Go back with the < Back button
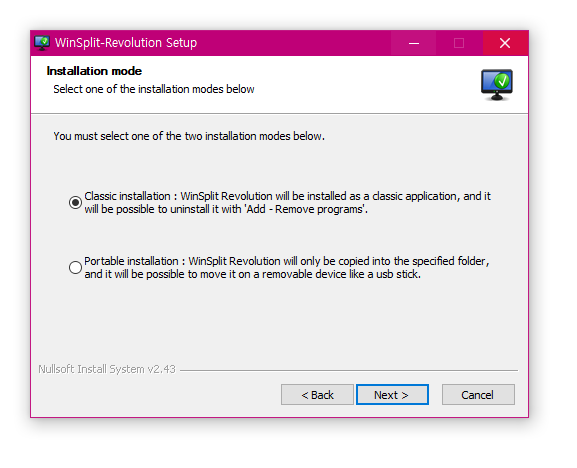The height and width of the screenshot is (468, 577). tap(317, 395)
